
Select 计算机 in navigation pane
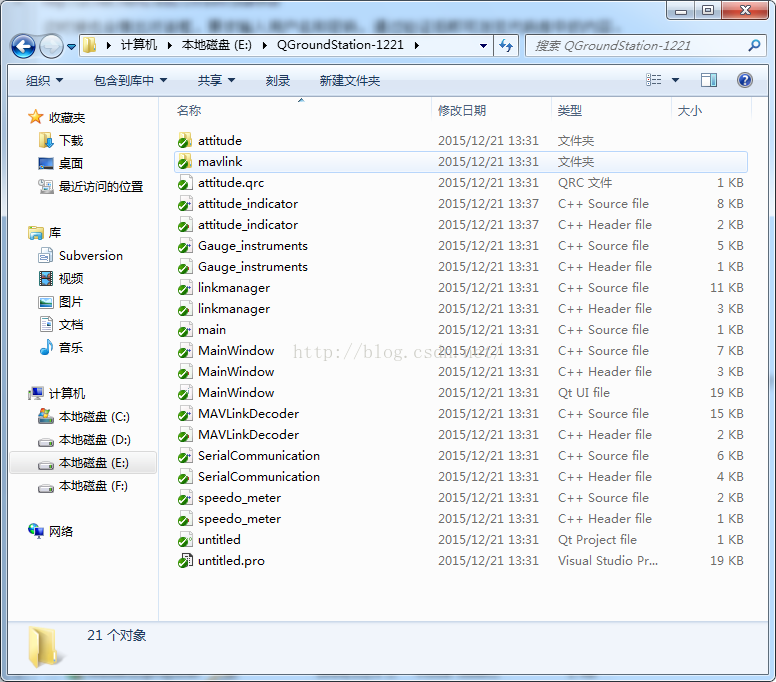click(x=67, y=393)
